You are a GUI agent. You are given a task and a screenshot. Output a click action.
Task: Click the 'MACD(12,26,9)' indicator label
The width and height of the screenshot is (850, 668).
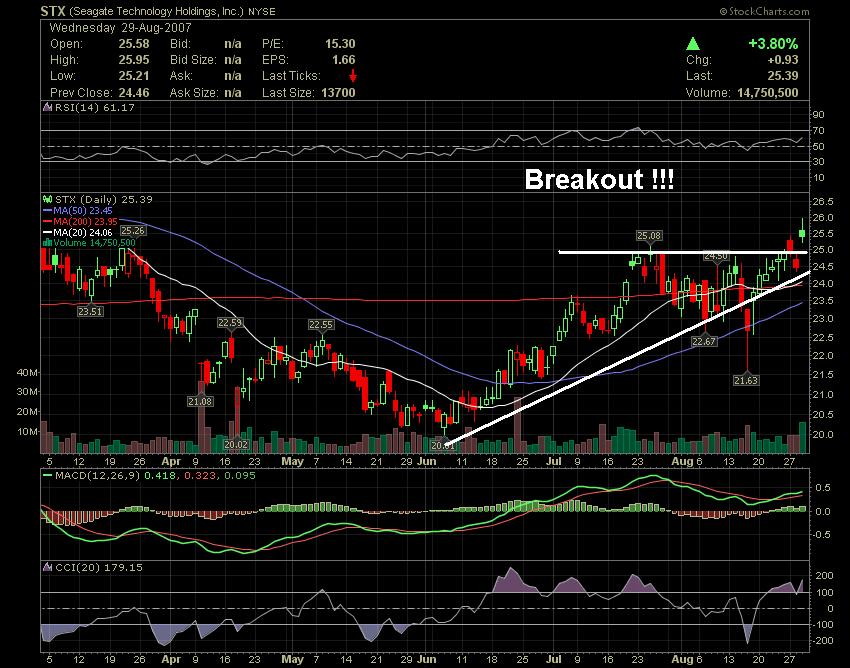[97, 476]
